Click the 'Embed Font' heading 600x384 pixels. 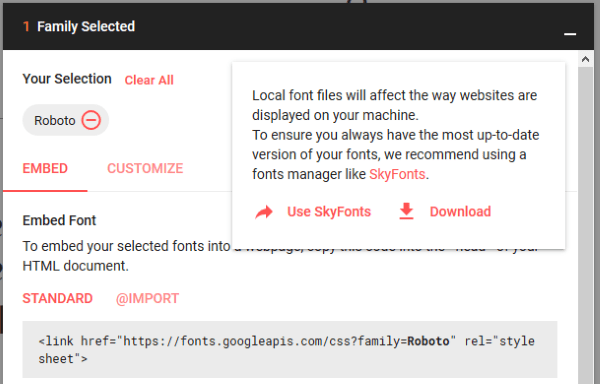click(x=59, y=220)
